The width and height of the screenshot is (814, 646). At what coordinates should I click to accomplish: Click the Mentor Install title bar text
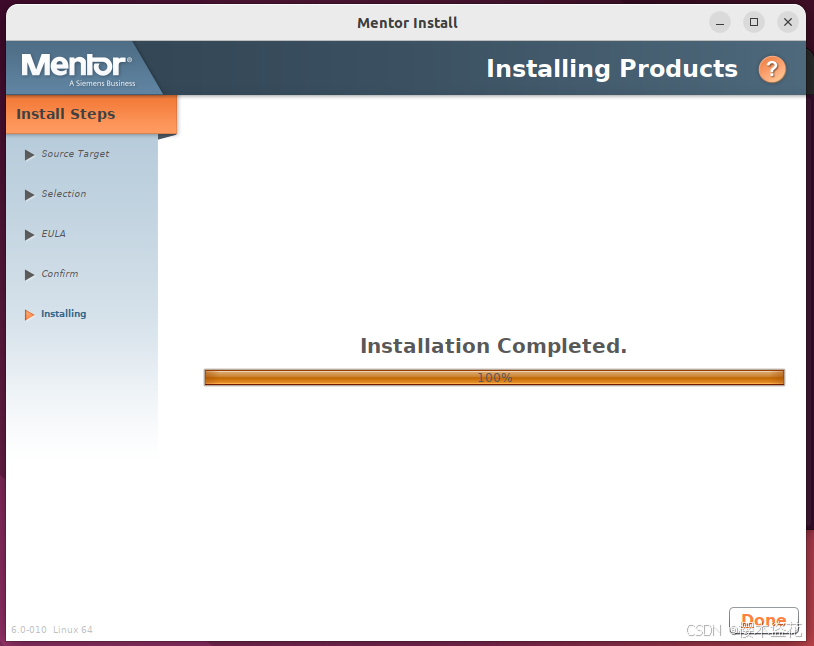click(x=408, y=23)
